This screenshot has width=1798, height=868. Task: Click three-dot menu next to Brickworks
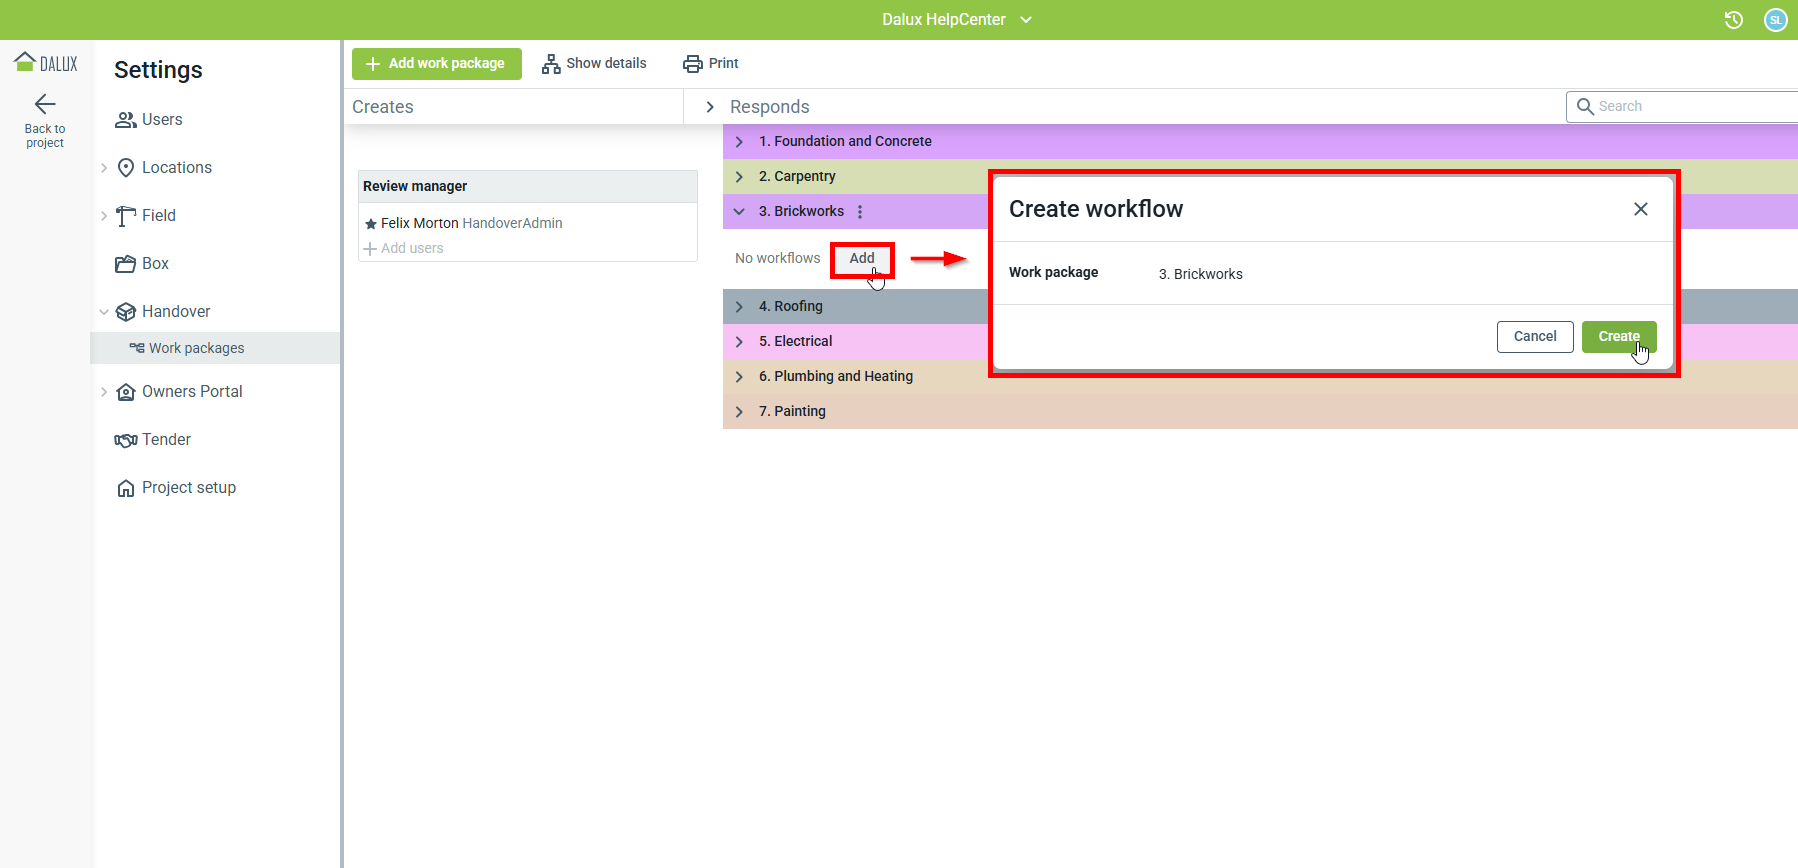(860, 212)
